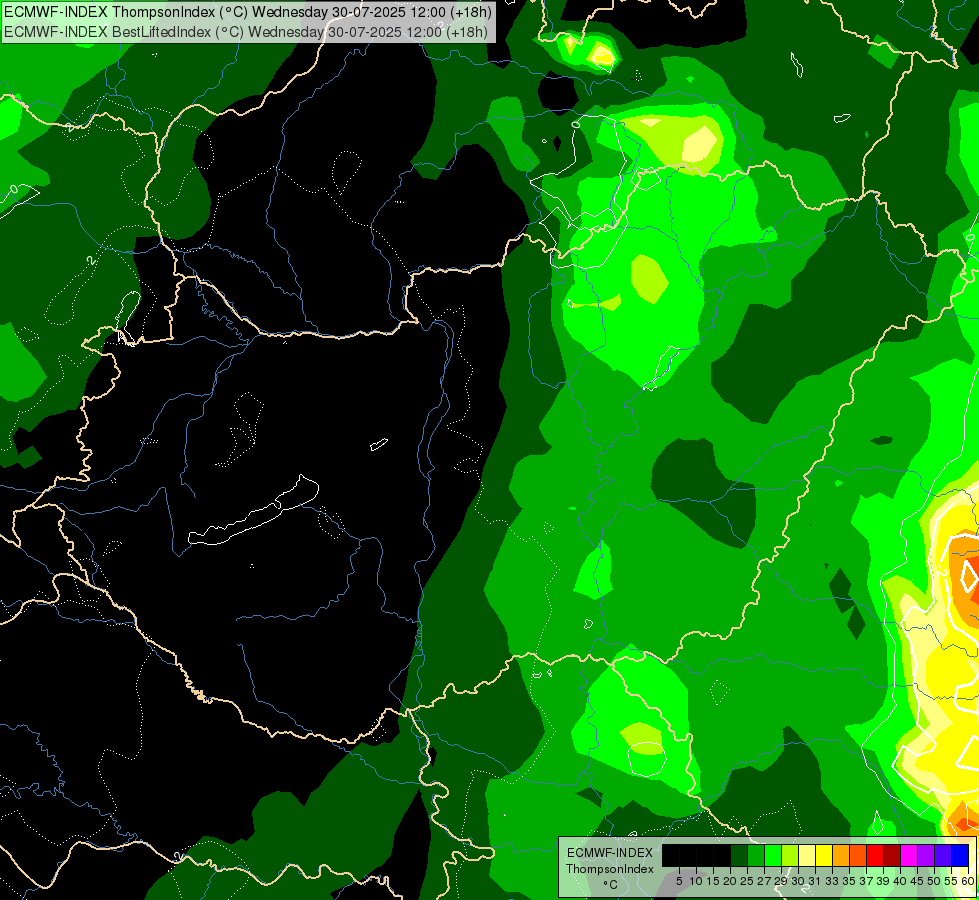The image size is (979, 900).
Task: Click the legend tick value '40'
Action: coord(900,881)
